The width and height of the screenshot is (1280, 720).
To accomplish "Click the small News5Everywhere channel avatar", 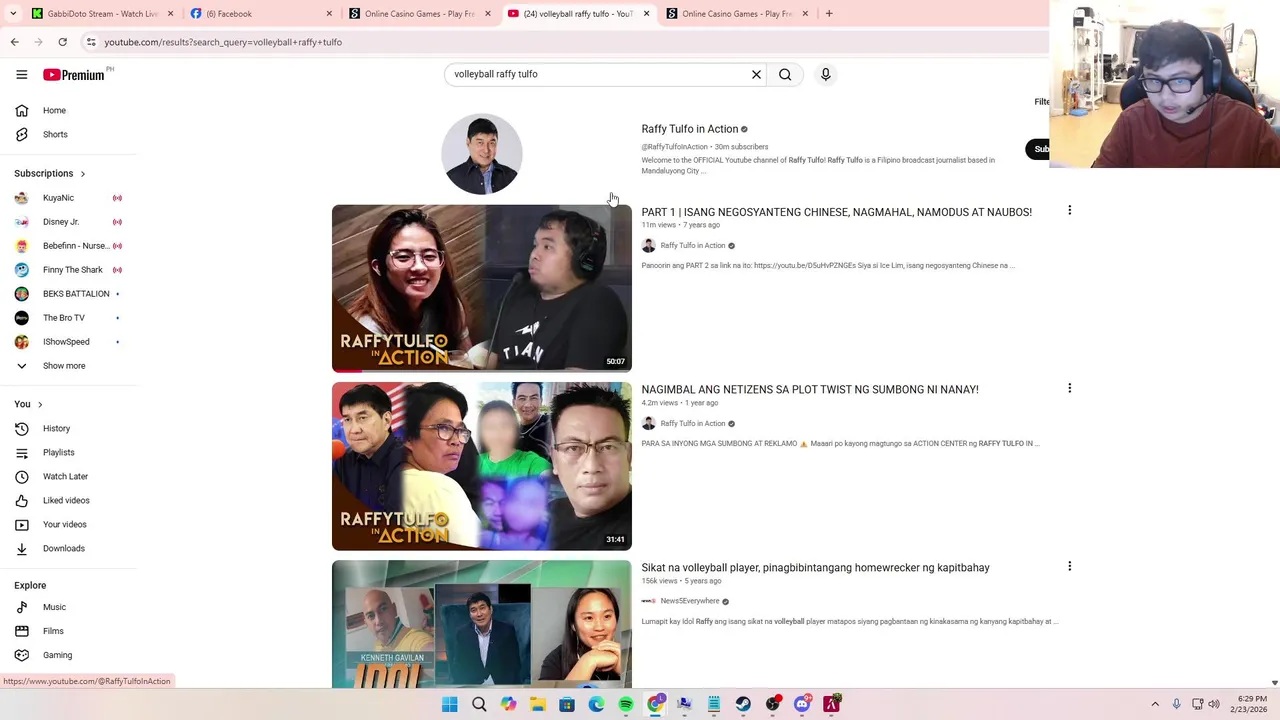I will click(648, 601).
